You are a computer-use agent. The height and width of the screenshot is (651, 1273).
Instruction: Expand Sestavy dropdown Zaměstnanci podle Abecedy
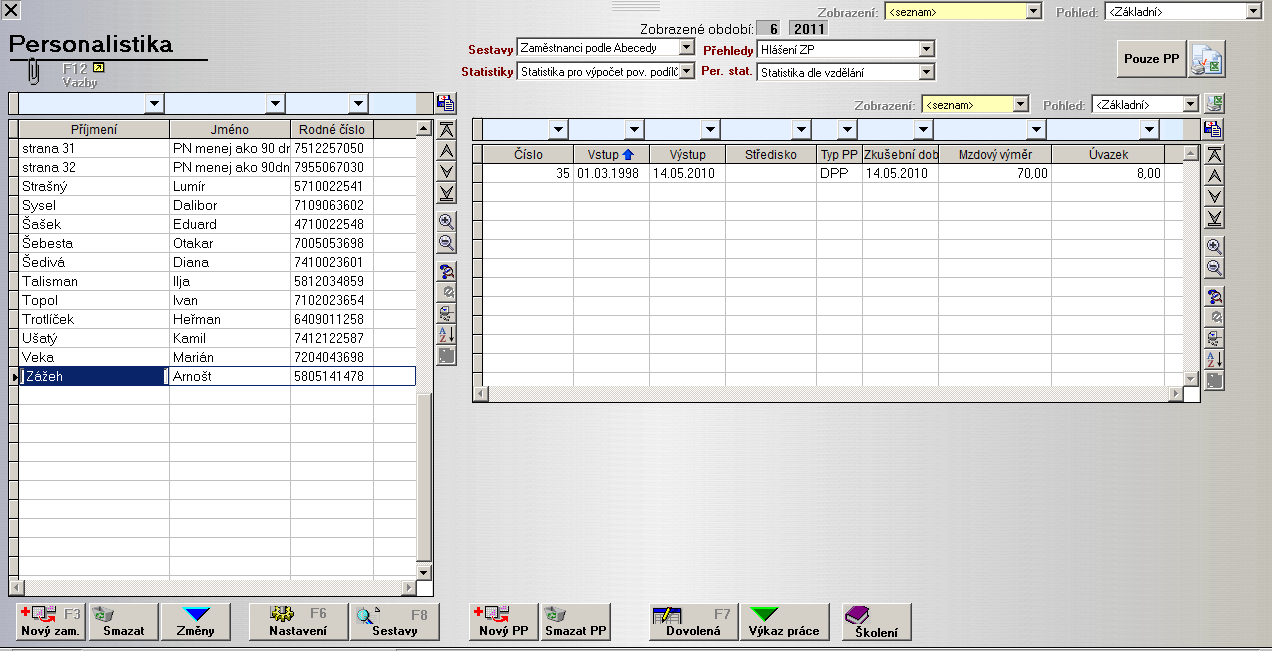coord(686,48)
